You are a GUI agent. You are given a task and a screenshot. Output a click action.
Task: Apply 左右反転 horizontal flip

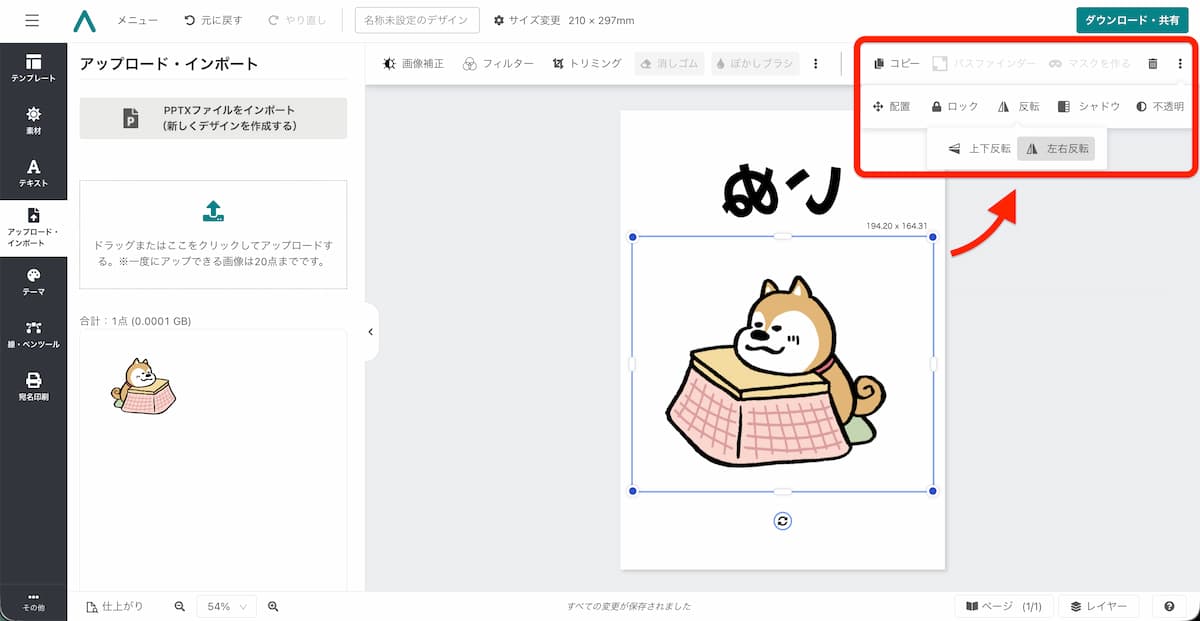1056,148
